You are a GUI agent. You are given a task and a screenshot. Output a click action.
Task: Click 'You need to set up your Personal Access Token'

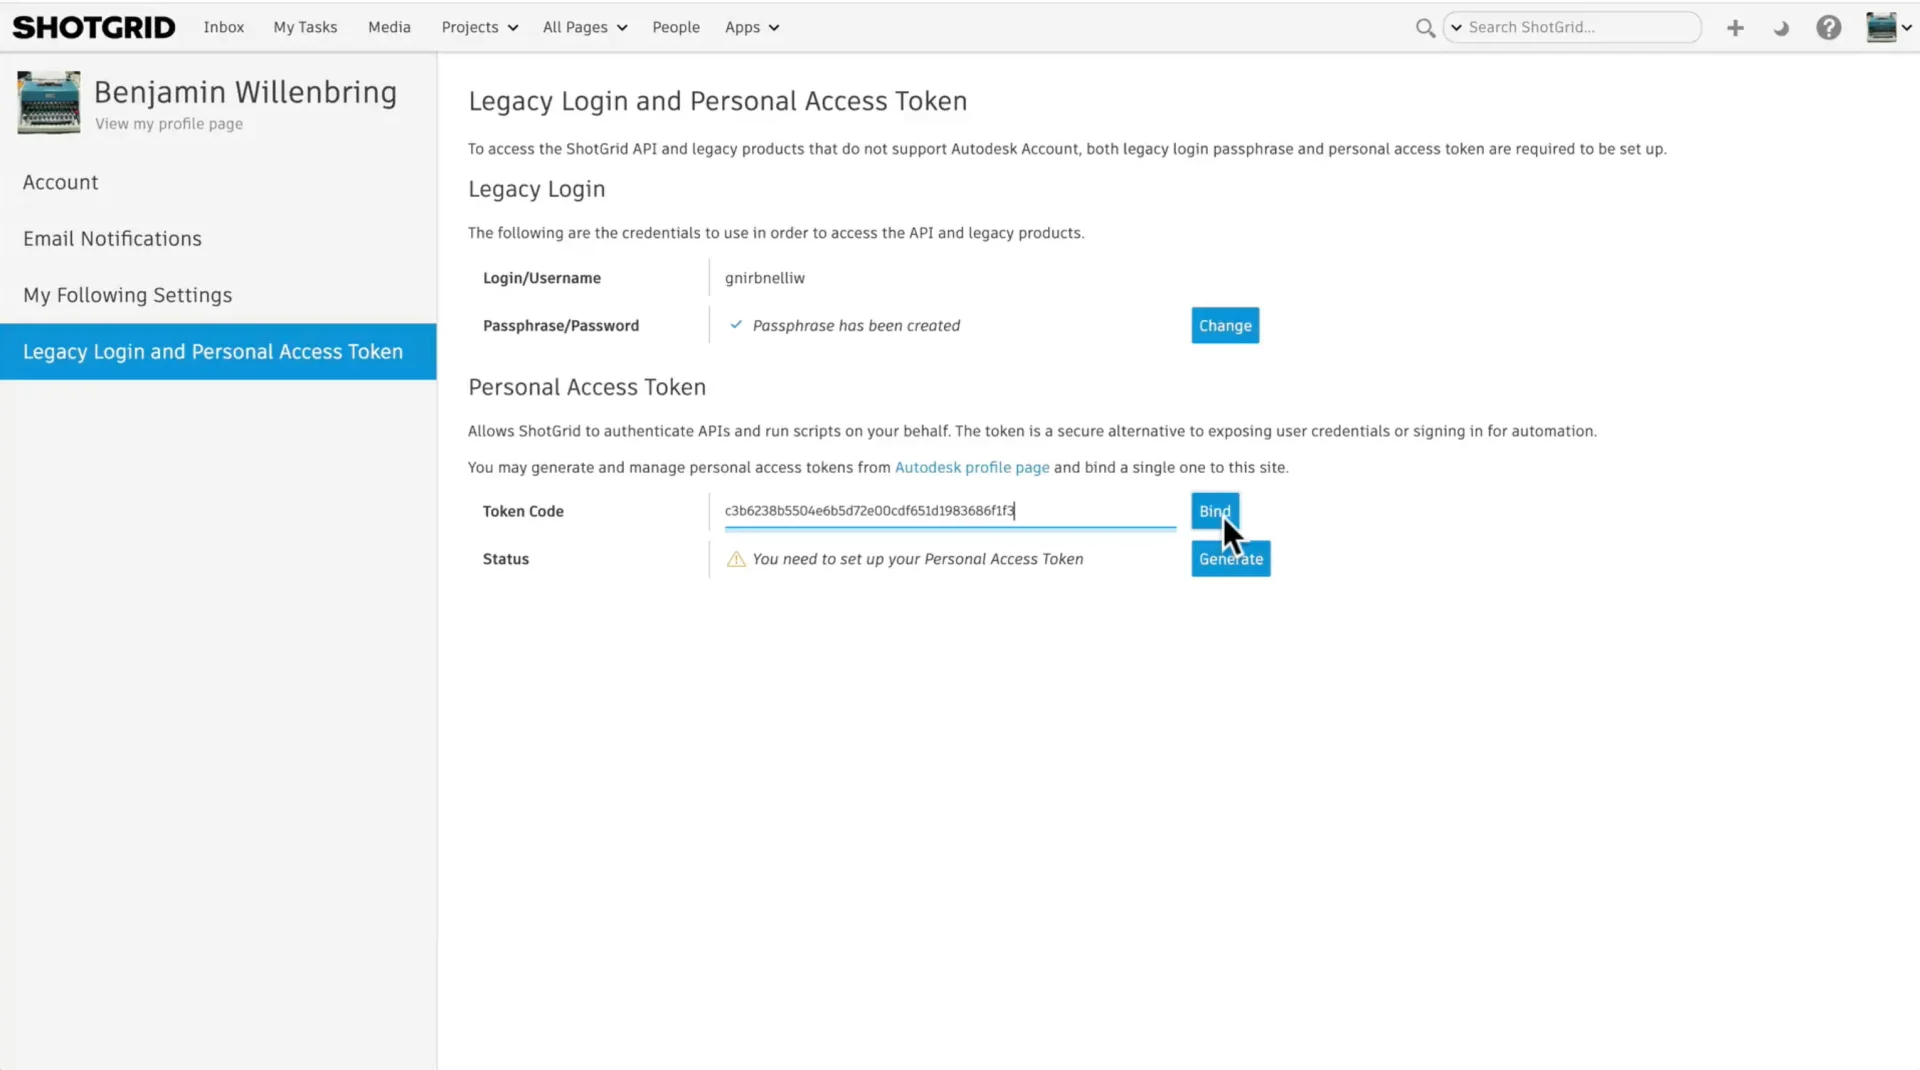[x=918, y=559]
